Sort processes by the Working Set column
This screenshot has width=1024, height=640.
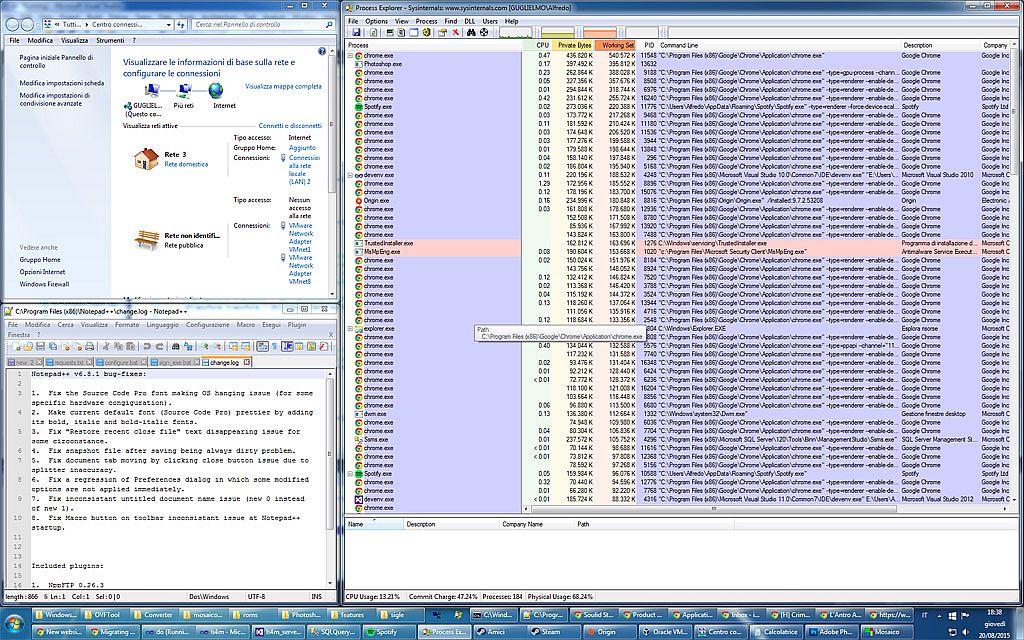coord(615,45)
